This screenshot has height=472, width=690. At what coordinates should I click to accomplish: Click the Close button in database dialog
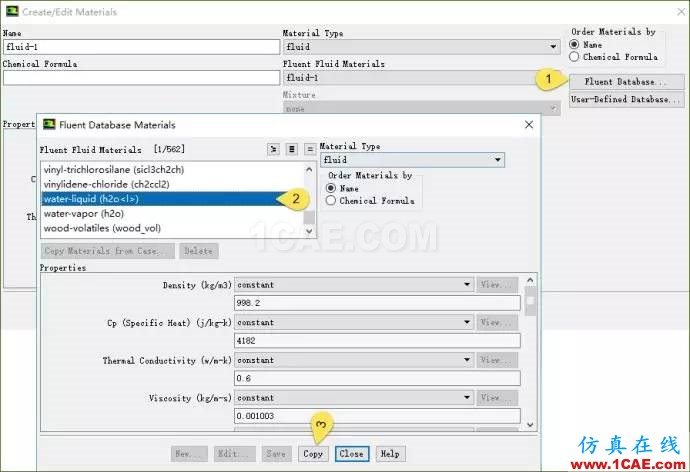[x=351, y=454]
